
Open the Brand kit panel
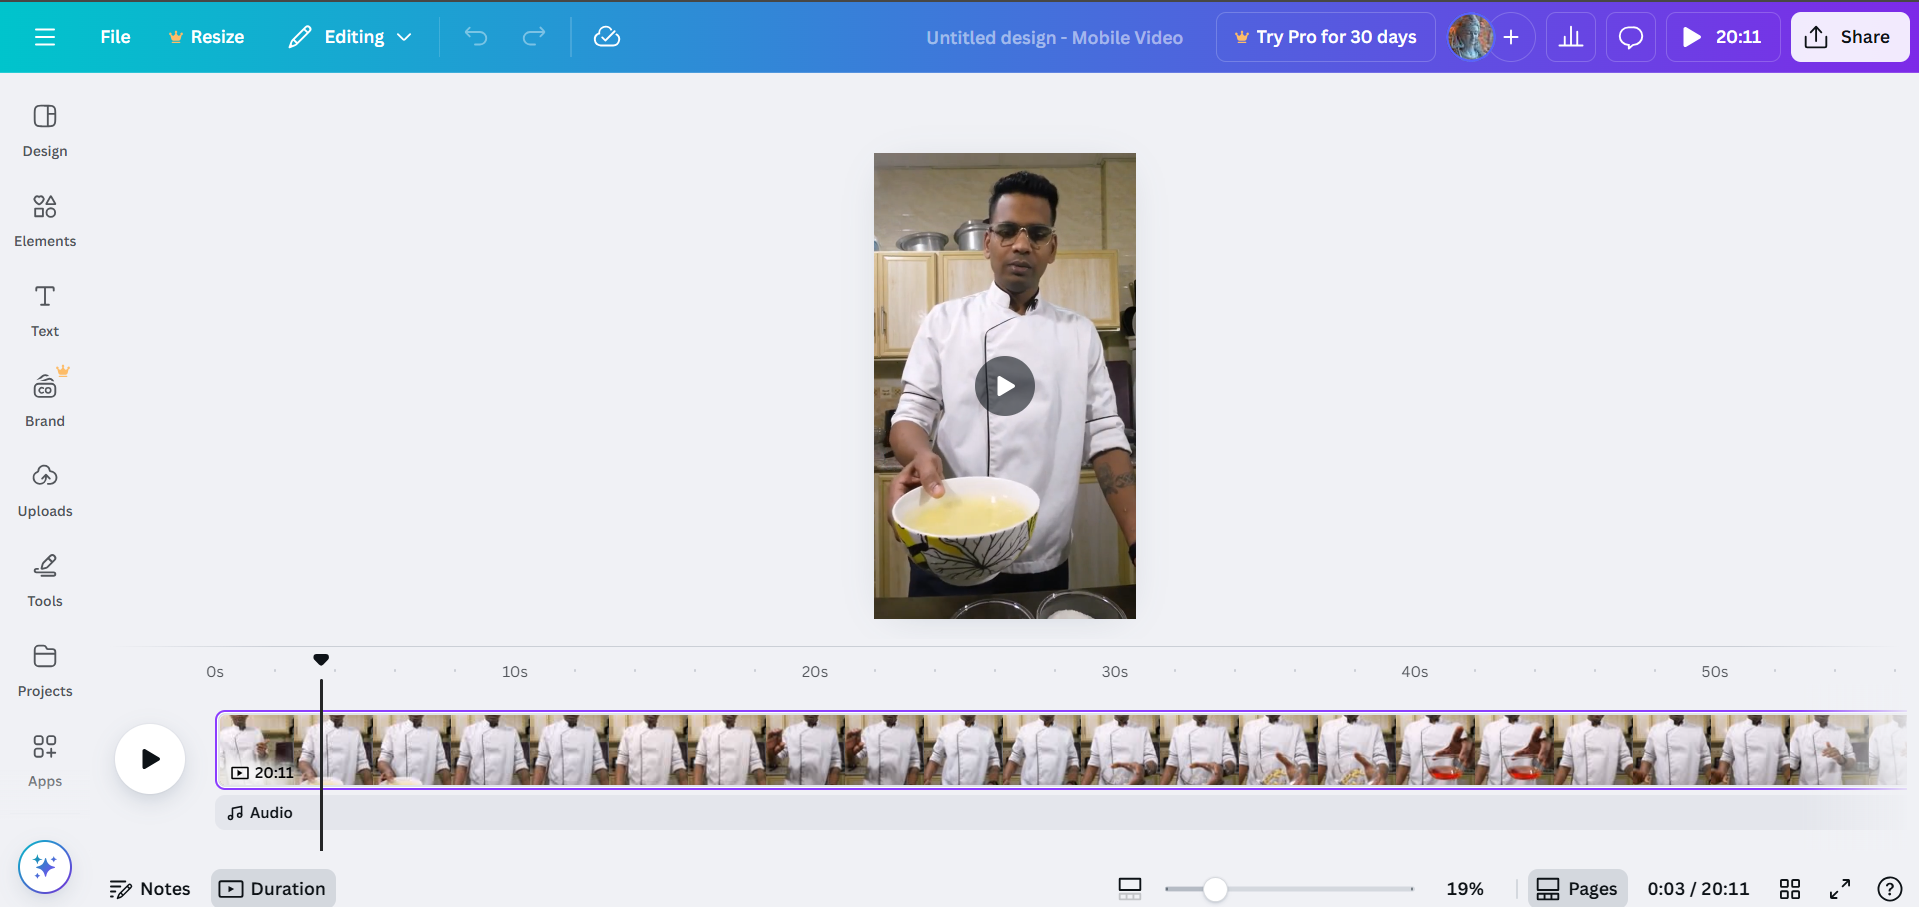45,400
